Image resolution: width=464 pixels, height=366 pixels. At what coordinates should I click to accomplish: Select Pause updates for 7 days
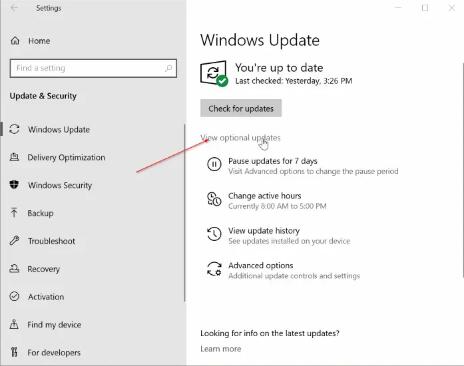(273, 161)
